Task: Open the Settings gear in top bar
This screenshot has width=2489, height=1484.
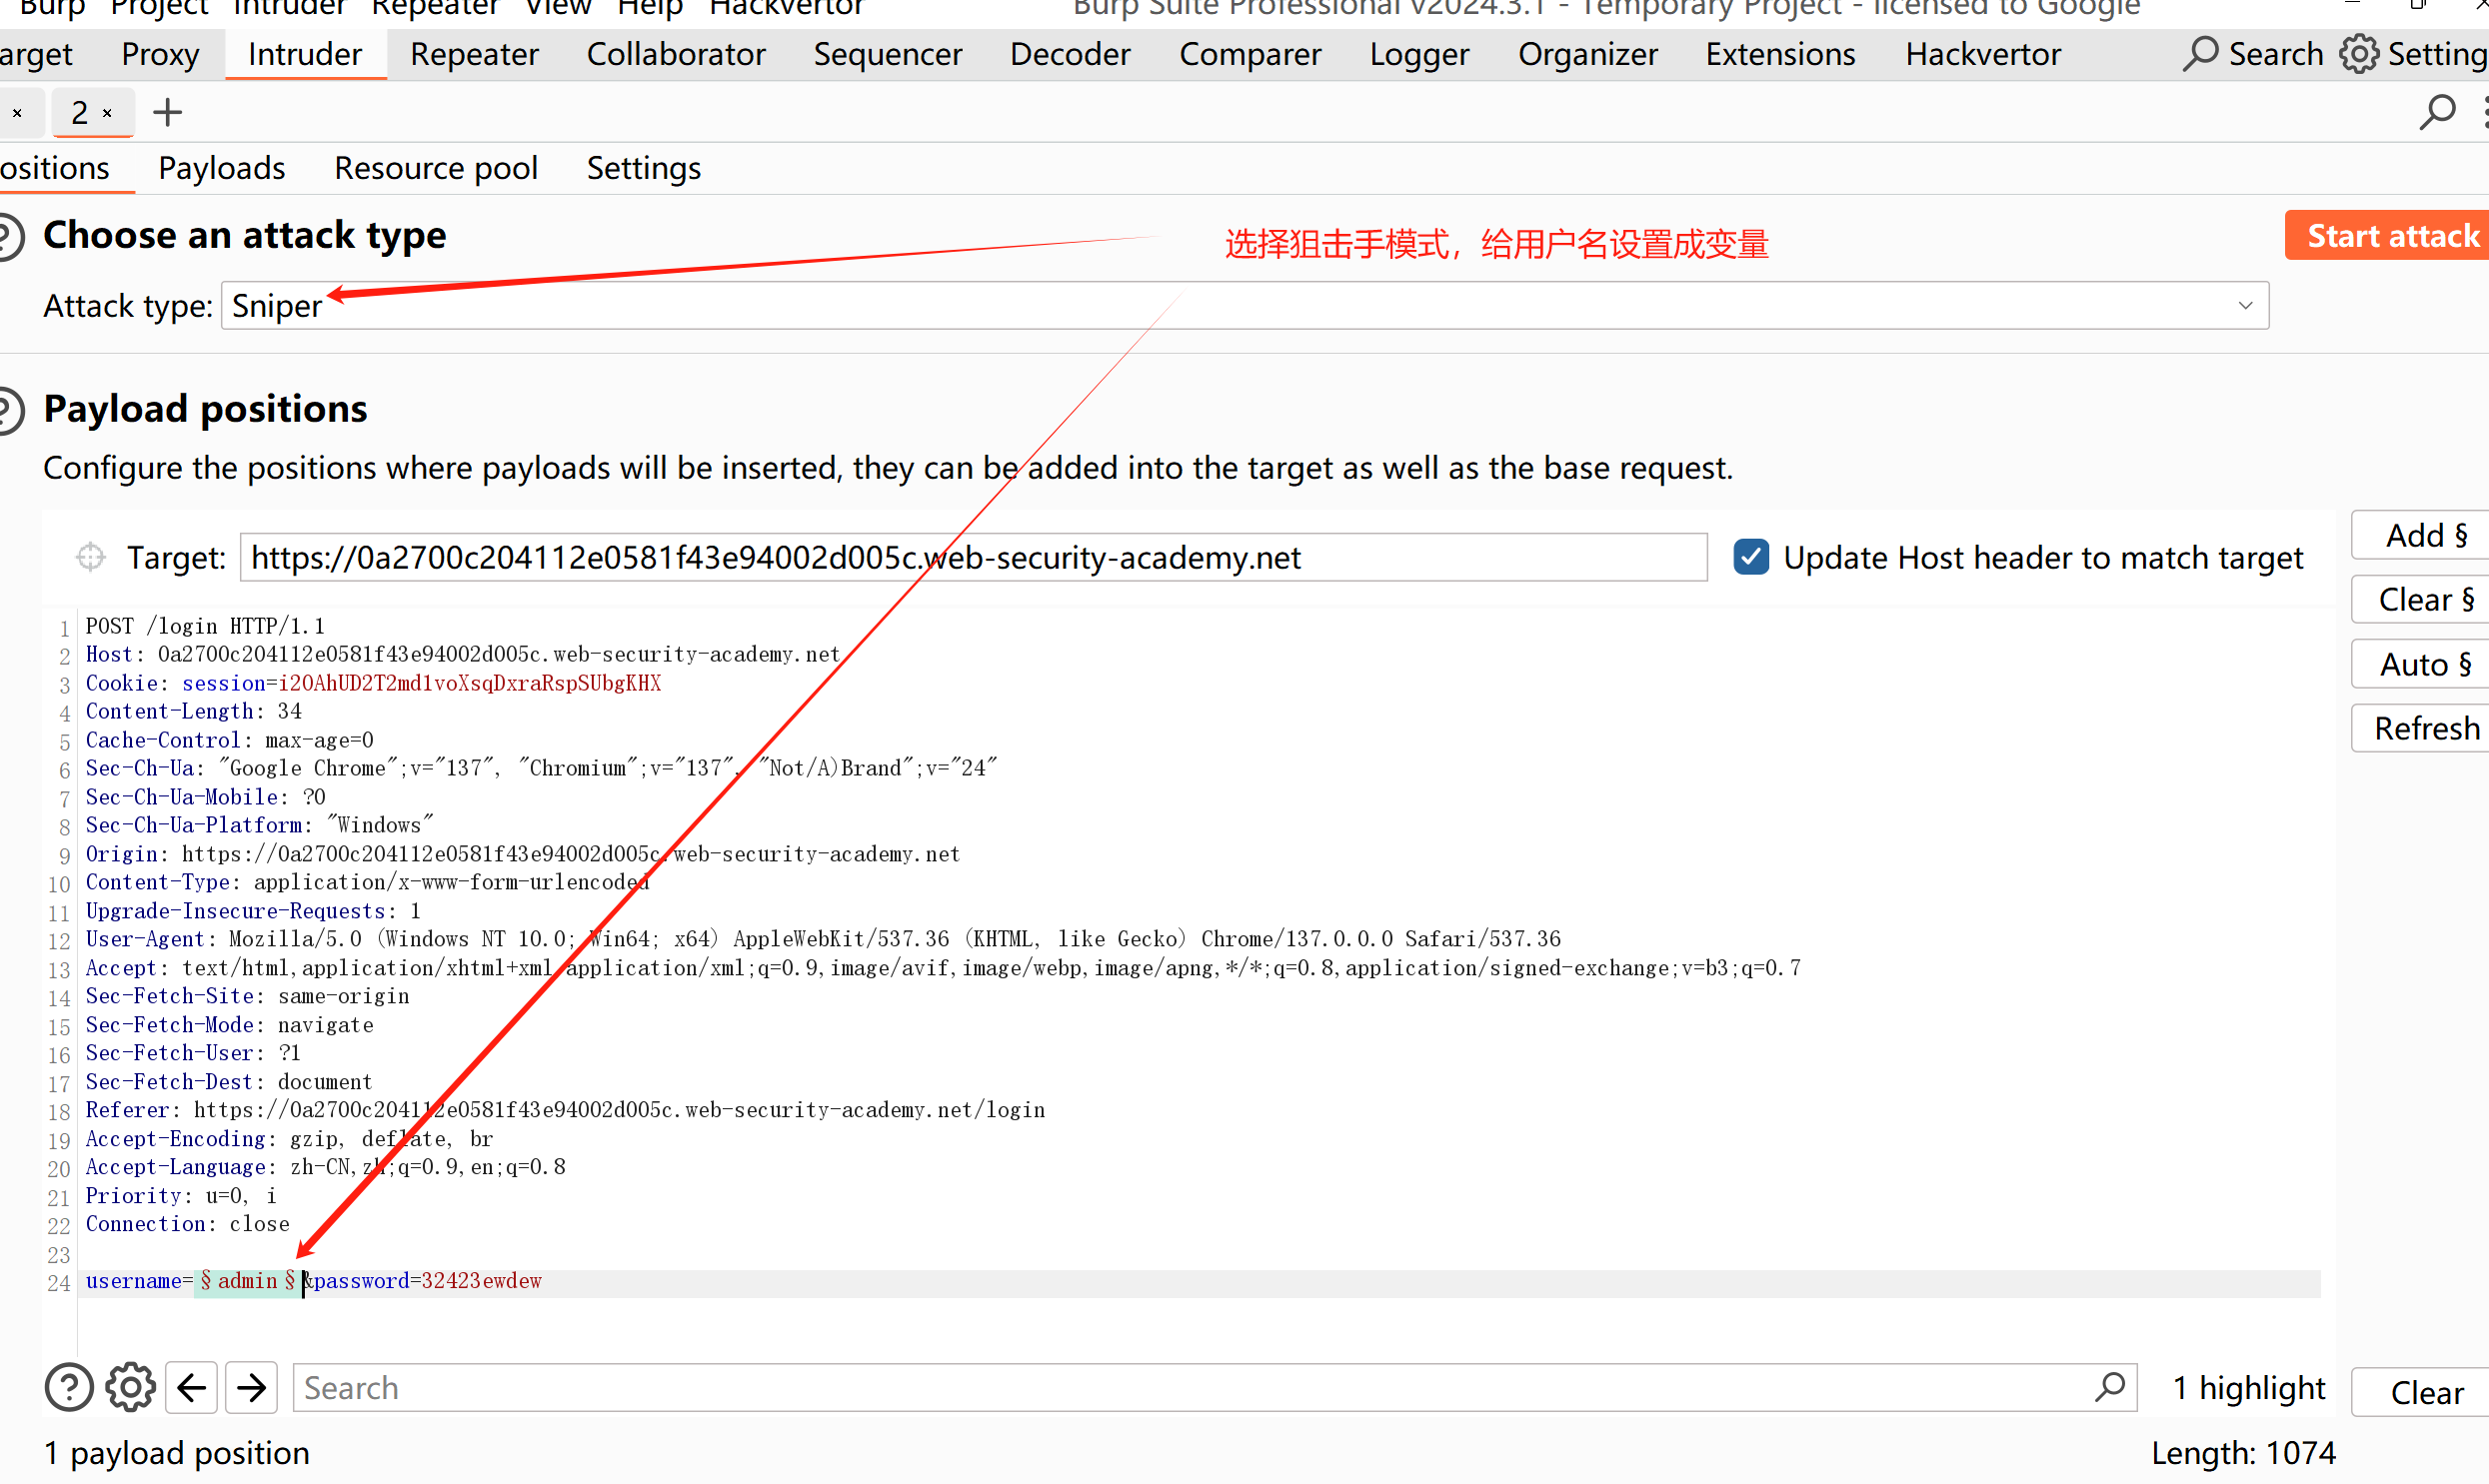Action: [2359, 54]
